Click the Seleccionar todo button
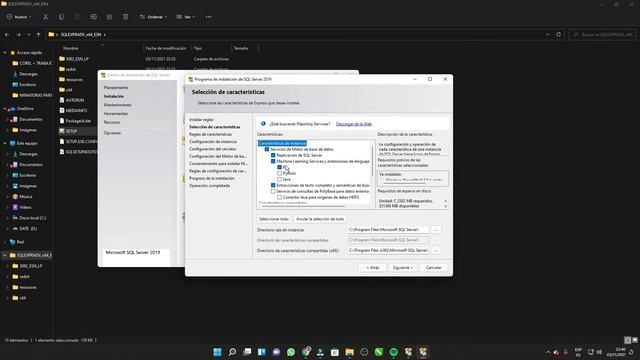Image resolution: width=640 pixels, height=360 pixels. (x=274, y=219)
